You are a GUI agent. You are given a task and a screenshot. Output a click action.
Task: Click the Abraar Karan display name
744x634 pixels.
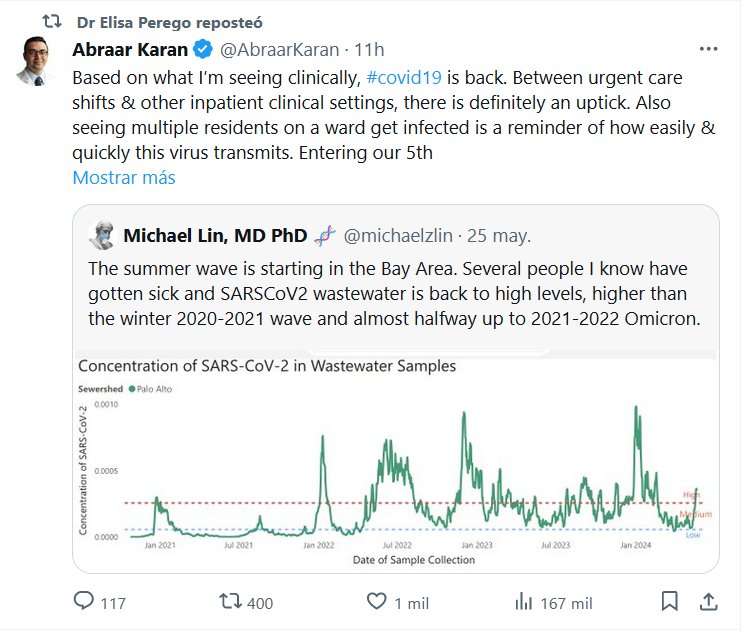pos(130,49)
